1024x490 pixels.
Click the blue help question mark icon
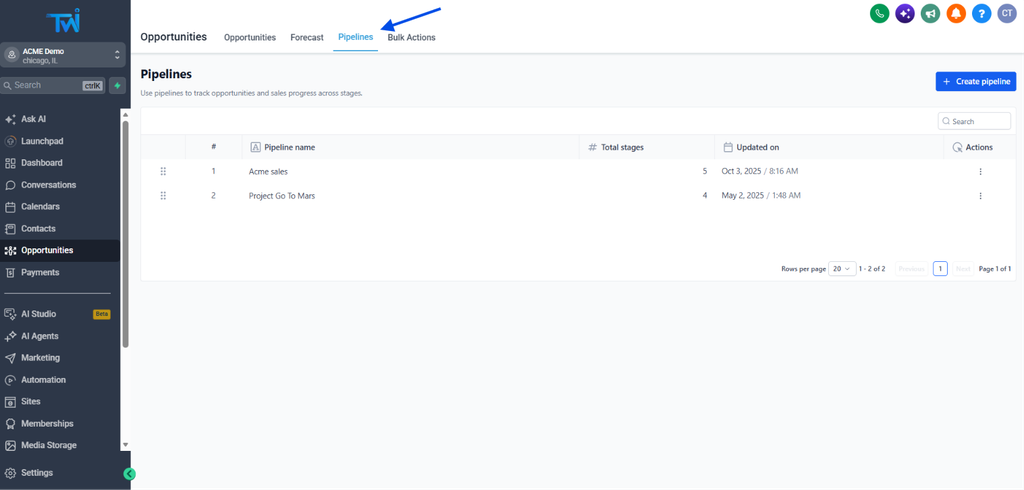pos(982,13)
